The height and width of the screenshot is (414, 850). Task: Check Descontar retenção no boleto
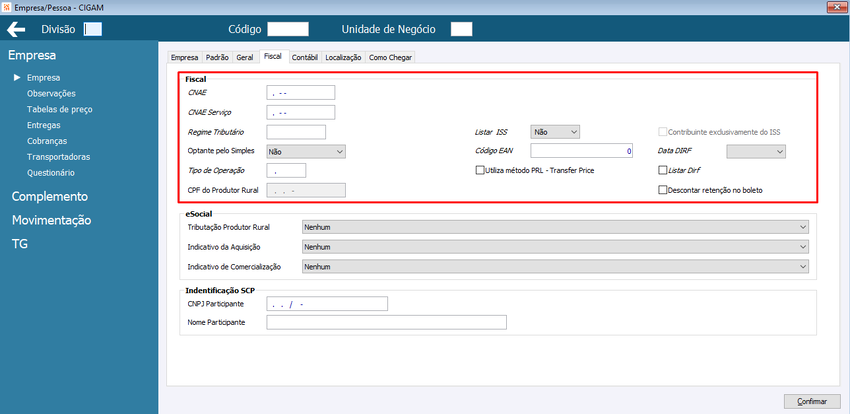click(662, 190)
